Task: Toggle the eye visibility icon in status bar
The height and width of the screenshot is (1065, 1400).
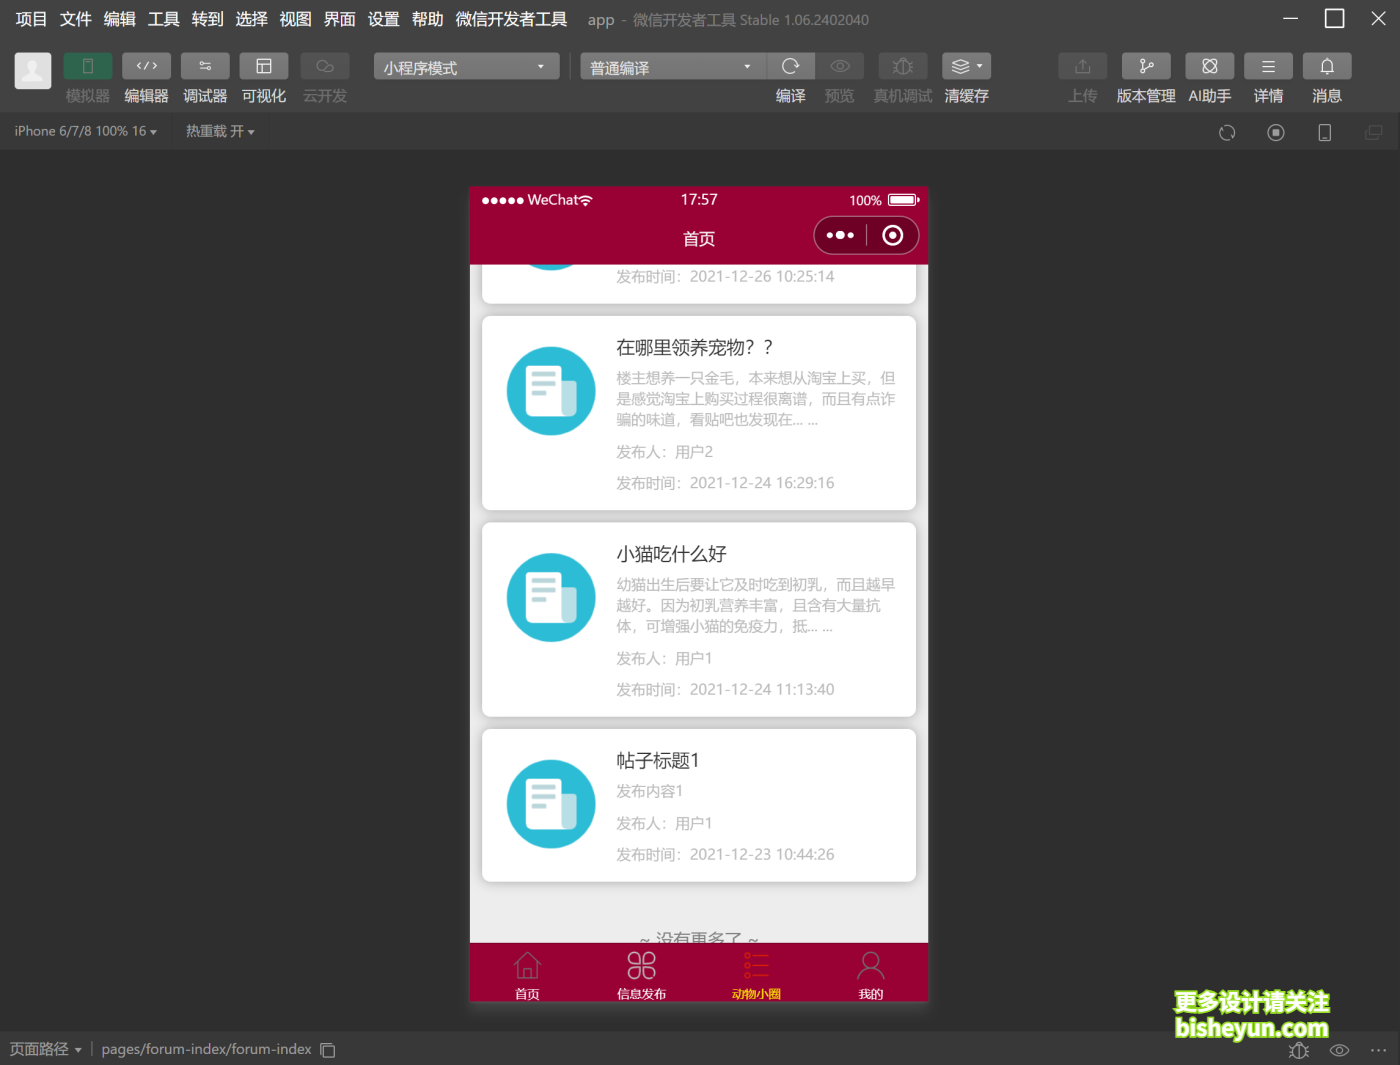Action: [x=1339, y=1049]
